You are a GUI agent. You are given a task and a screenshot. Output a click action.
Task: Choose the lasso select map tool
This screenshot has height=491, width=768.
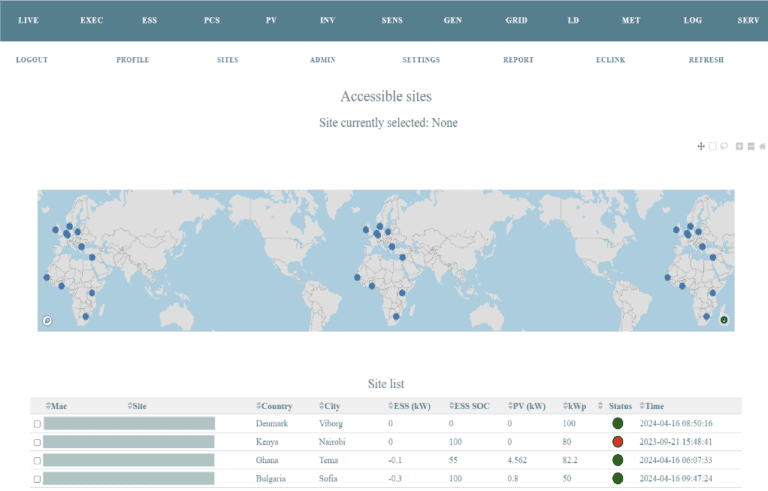pyautogui.click(x=724, y=146)
